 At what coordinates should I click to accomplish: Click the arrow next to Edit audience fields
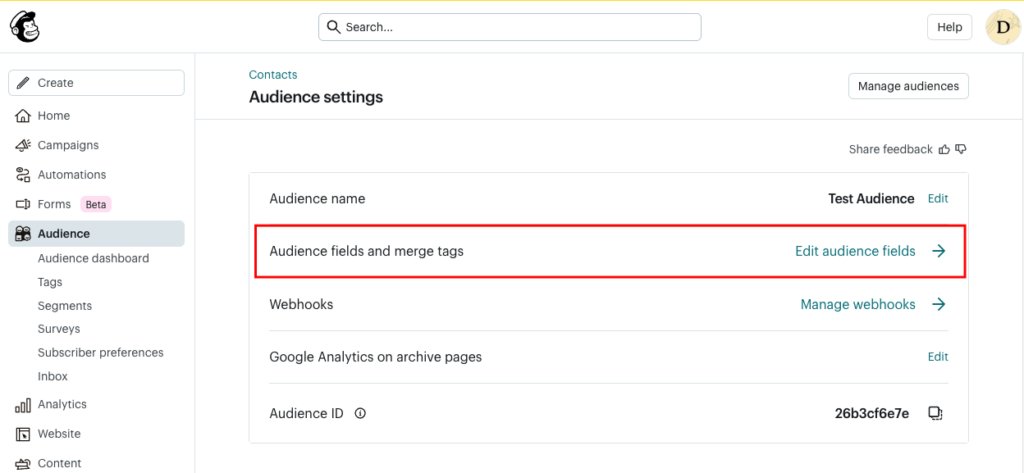click(x=938, y=251)
